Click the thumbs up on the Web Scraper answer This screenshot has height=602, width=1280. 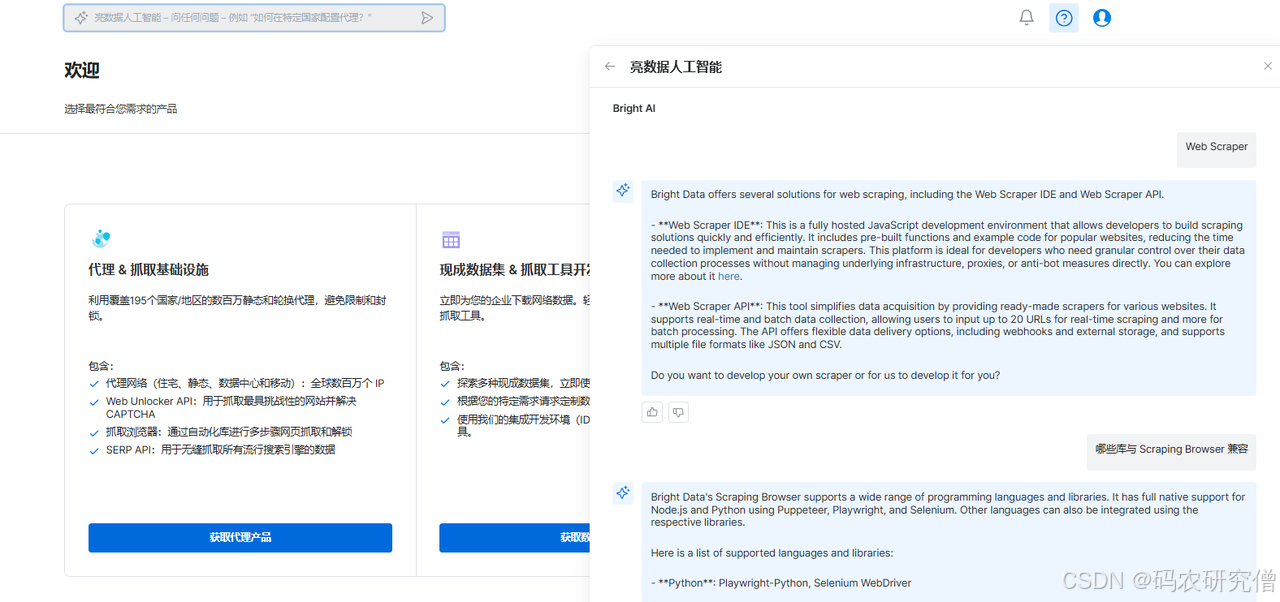pos(652,412)
